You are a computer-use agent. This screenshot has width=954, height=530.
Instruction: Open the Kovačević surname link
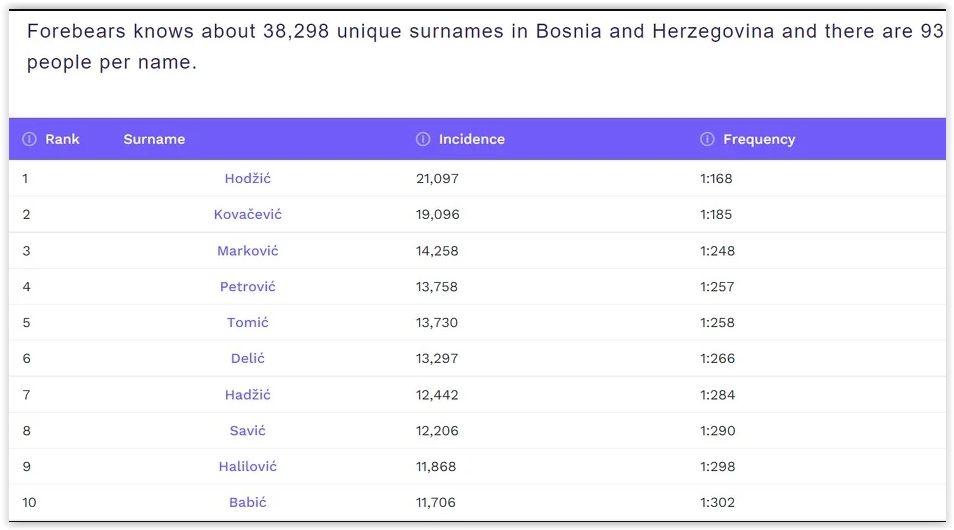point(248,214)
